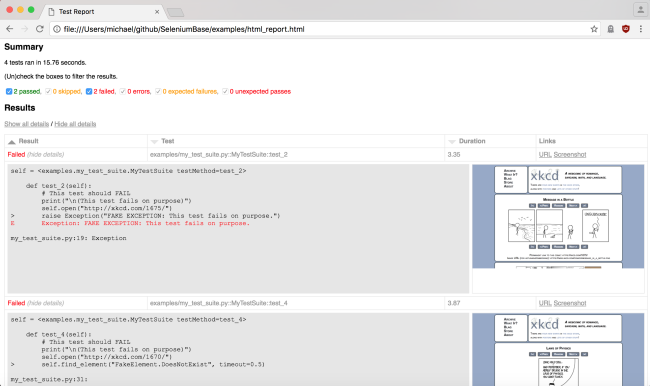Click the '4 tests ran in 15.76 seconds' text

click(45, 63)
